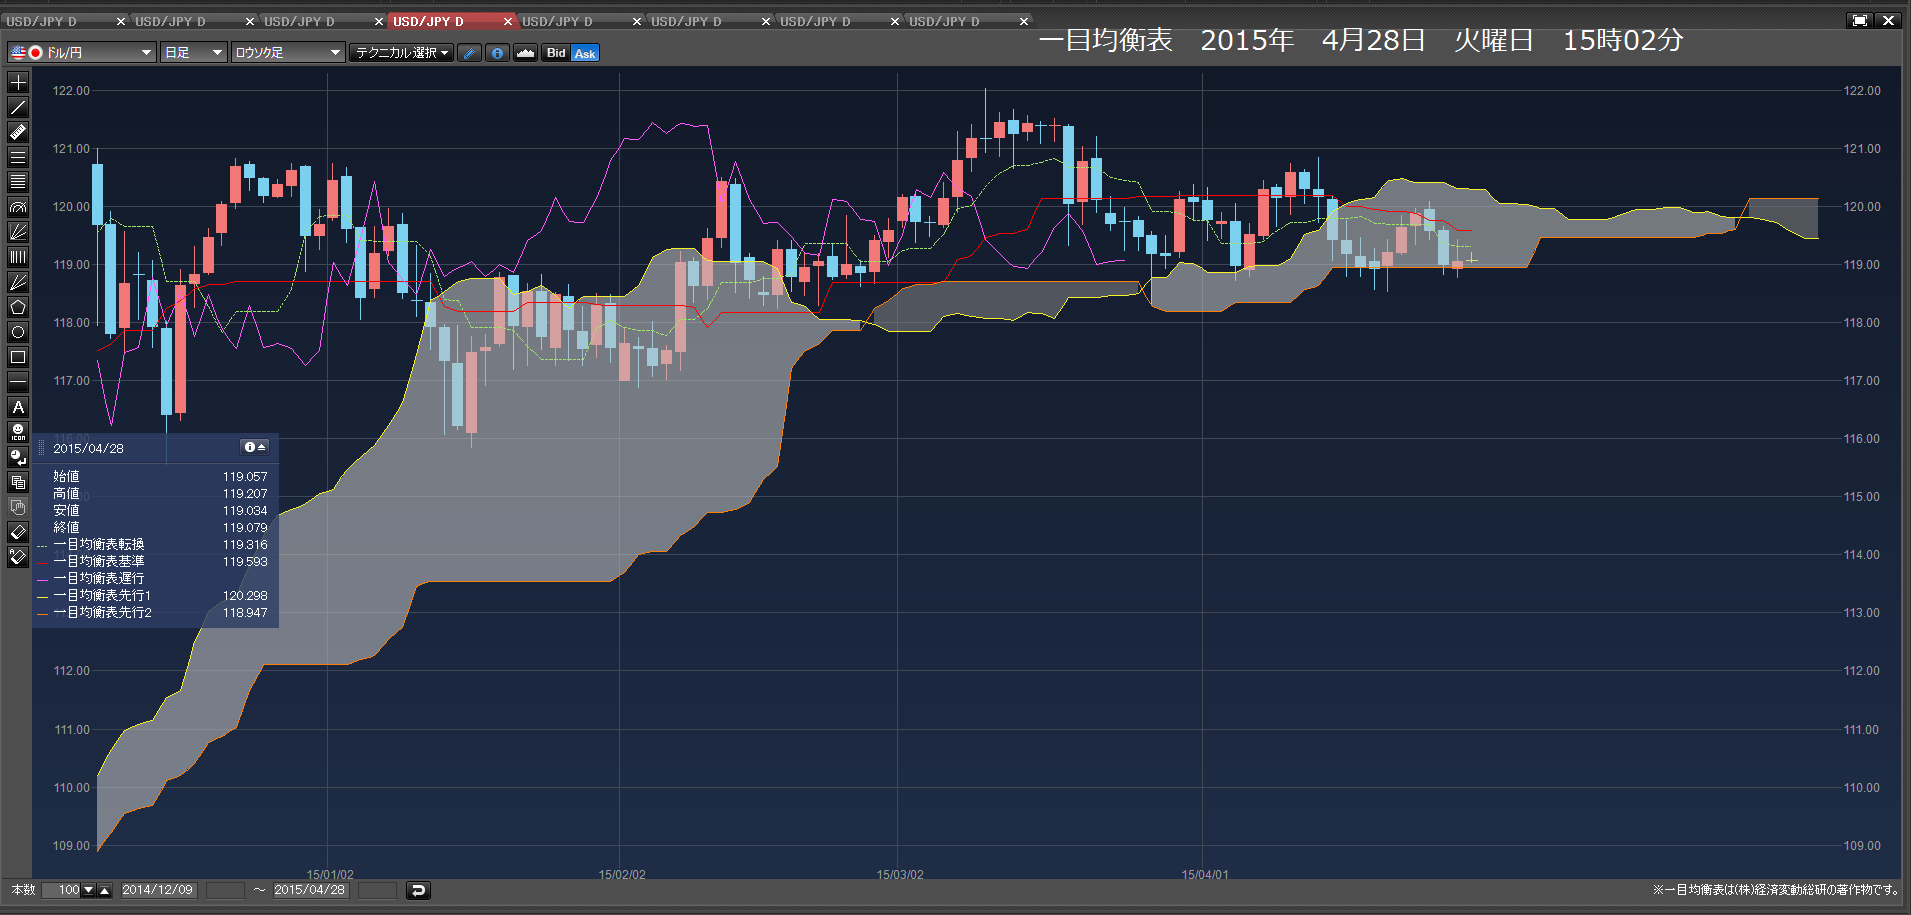This screenshot has width=1911, height=915.
Task: Click the pie chart return tool
Action: point(18,457)
